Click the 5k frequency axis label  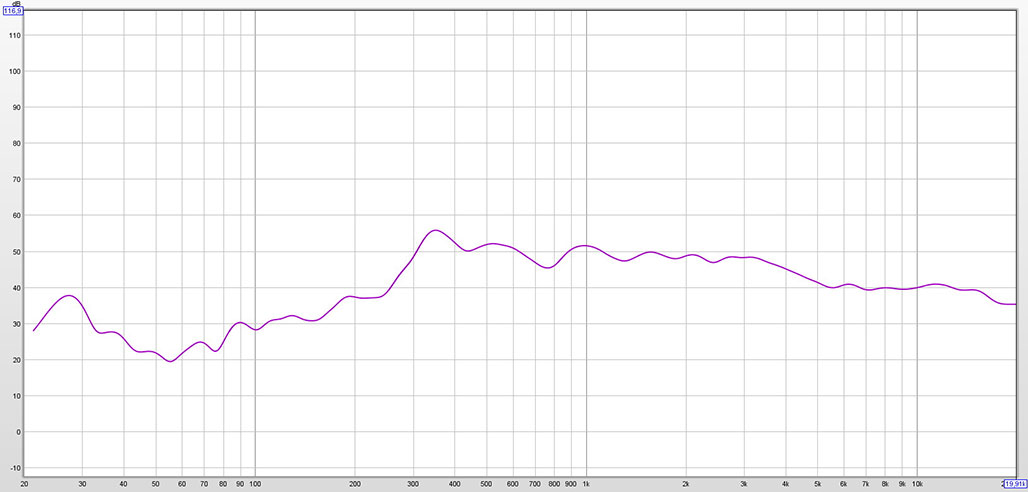point(818,483)
